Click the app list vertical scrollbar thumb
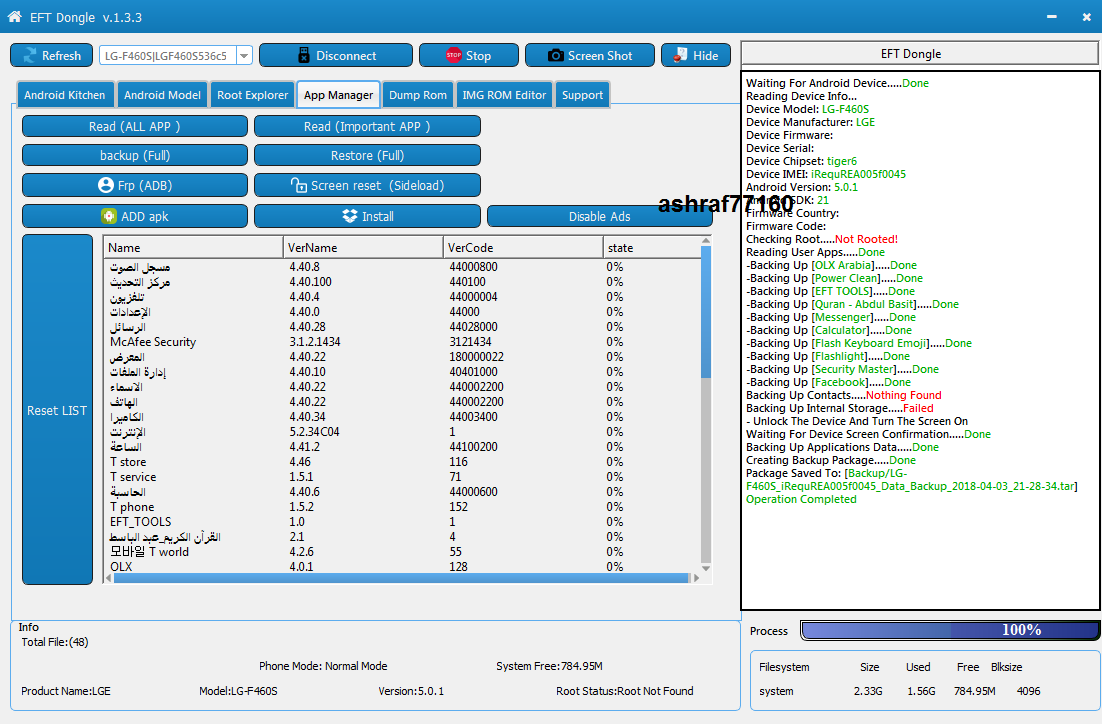Image resolution: width=1102 pixels, height=724 pixels. 706,313
